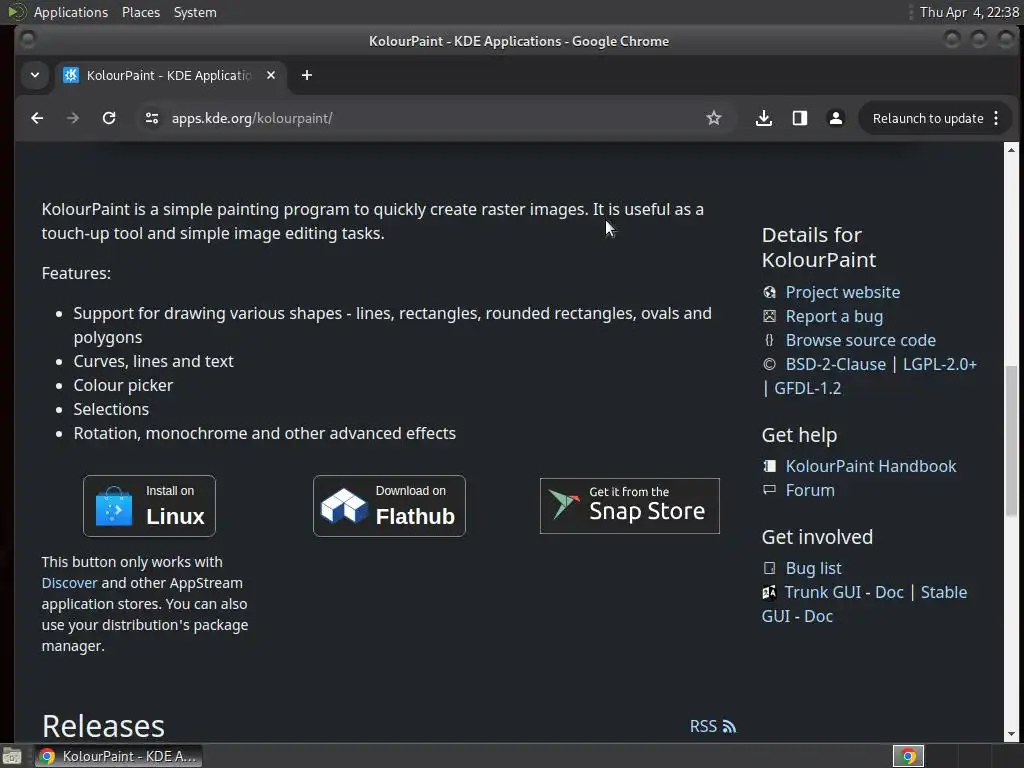The image size is (1024, 768).
Task: Go back with the browser back arrow
Action: [37, 118]
